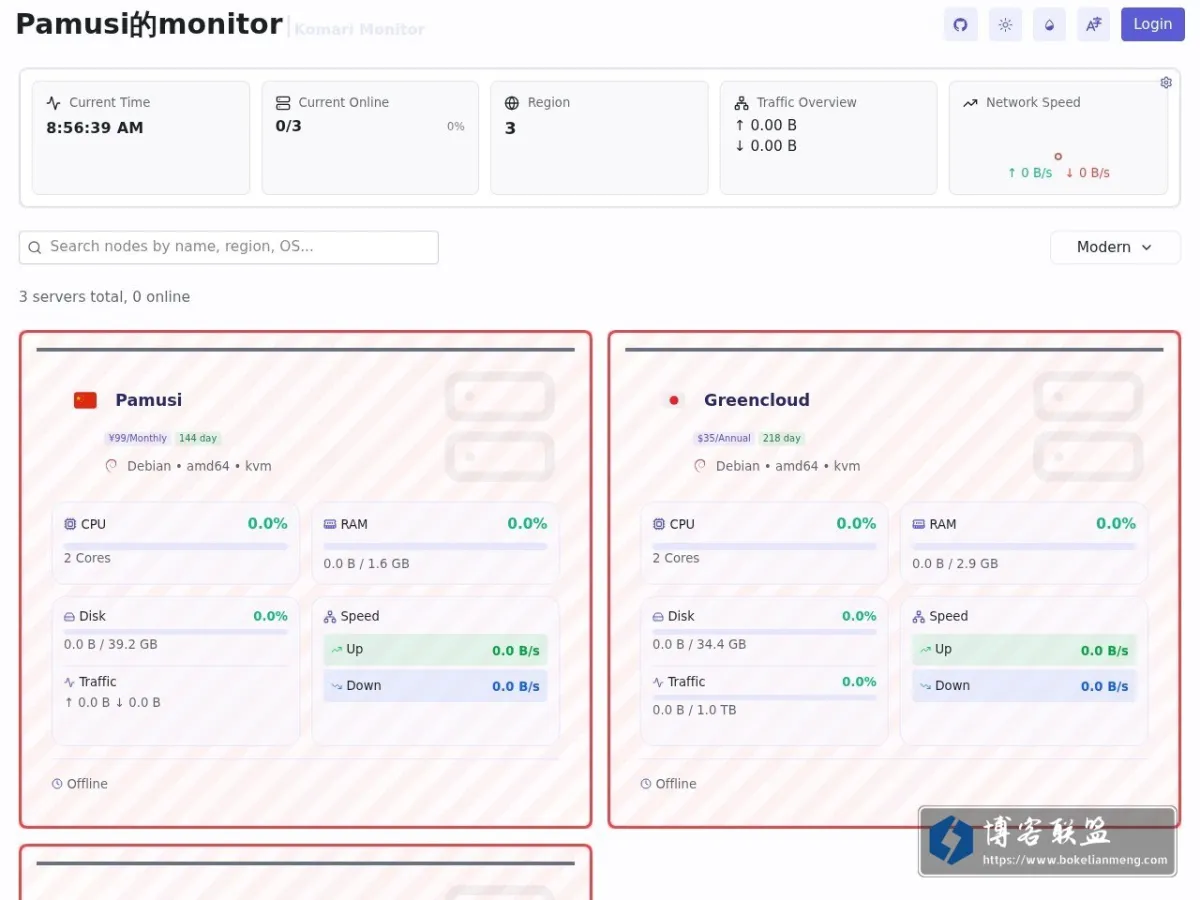Click Pamusi CPU chip icon

click(x=70, y=524)
